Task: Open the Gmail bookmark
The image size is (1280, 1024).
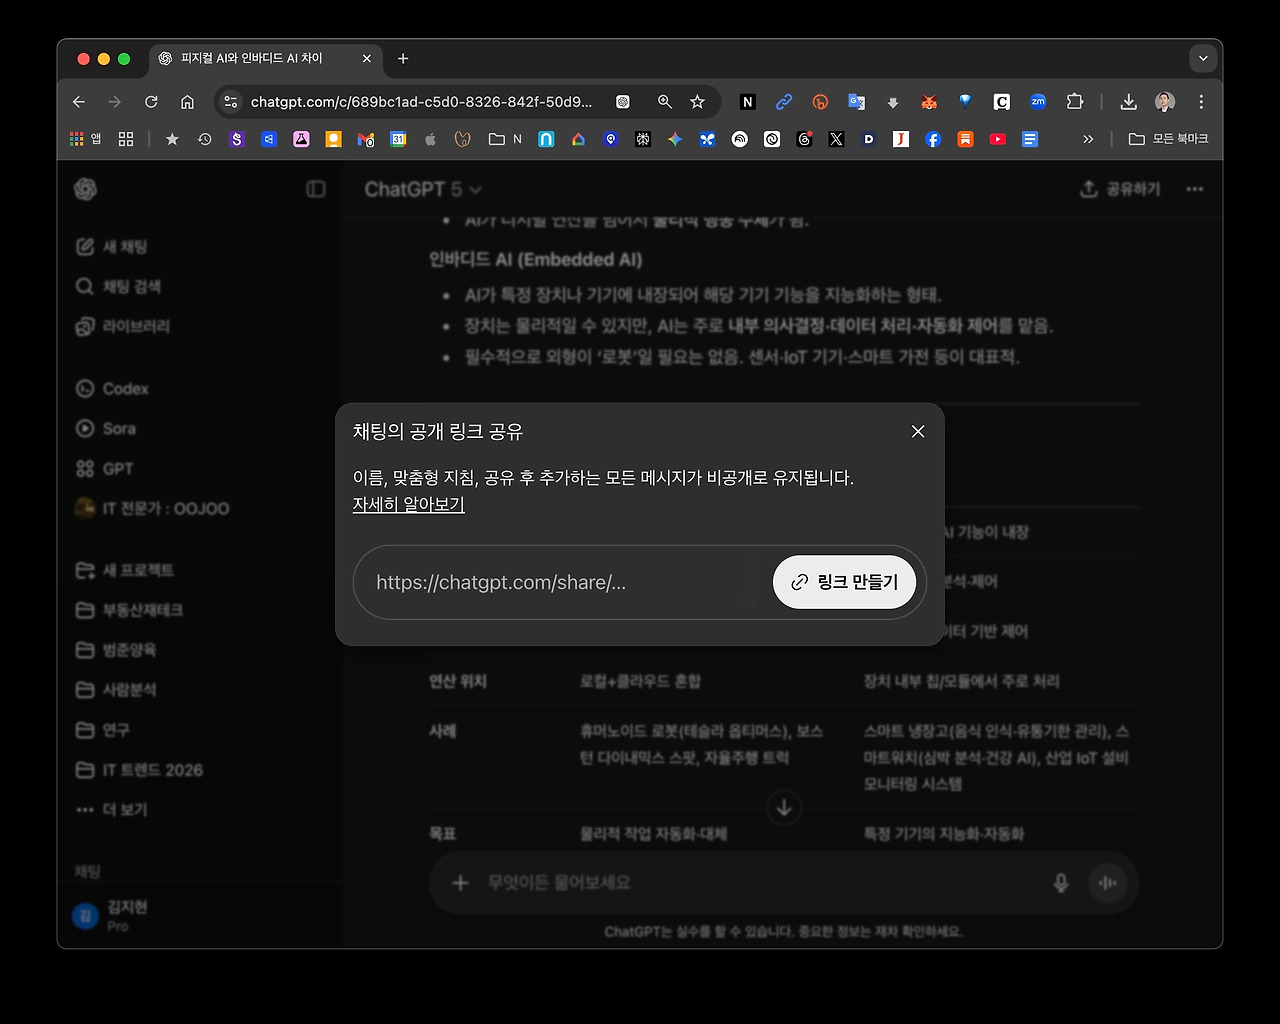Action: [x=366, y=139]
